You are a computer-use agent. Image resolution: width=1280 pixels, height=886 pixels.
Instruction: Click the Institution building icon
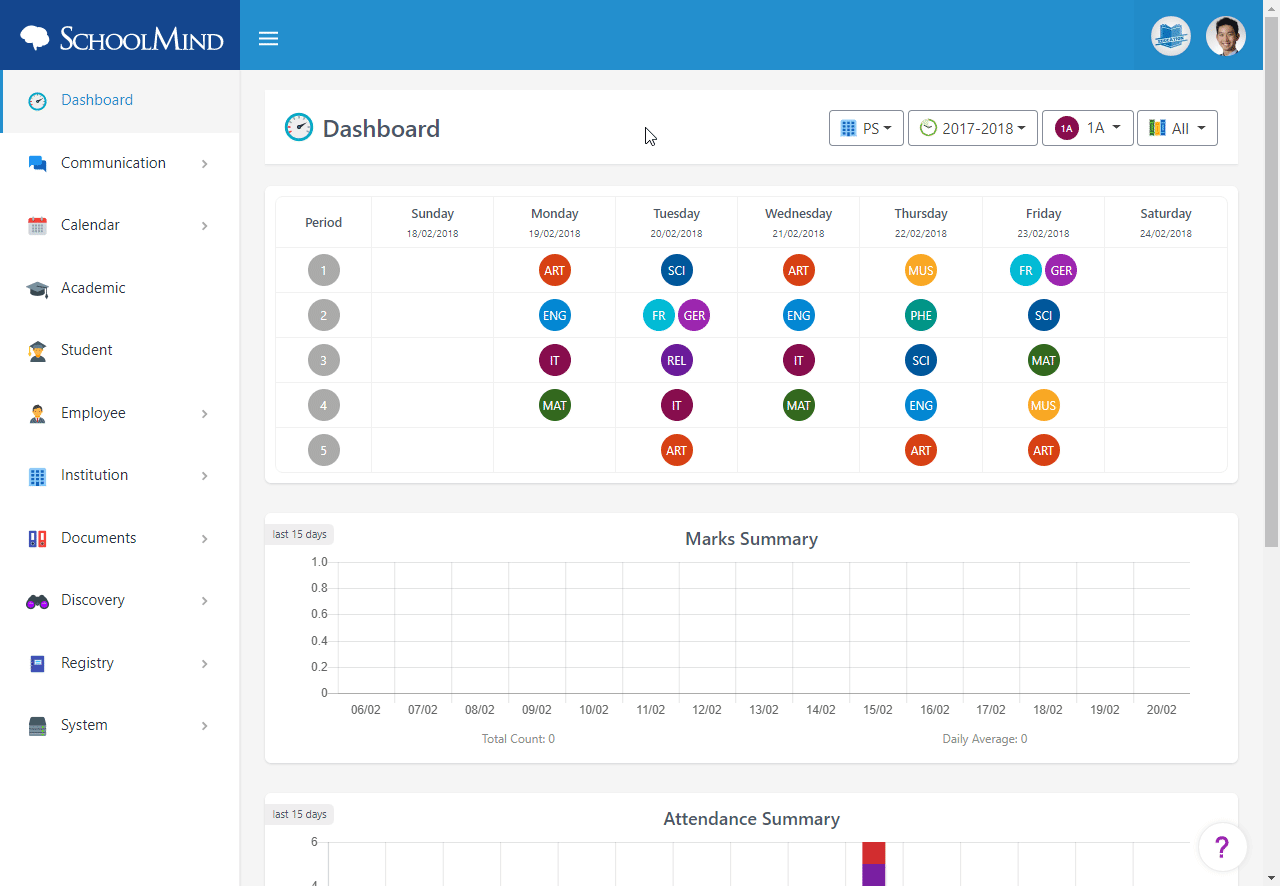pos(37,476)
